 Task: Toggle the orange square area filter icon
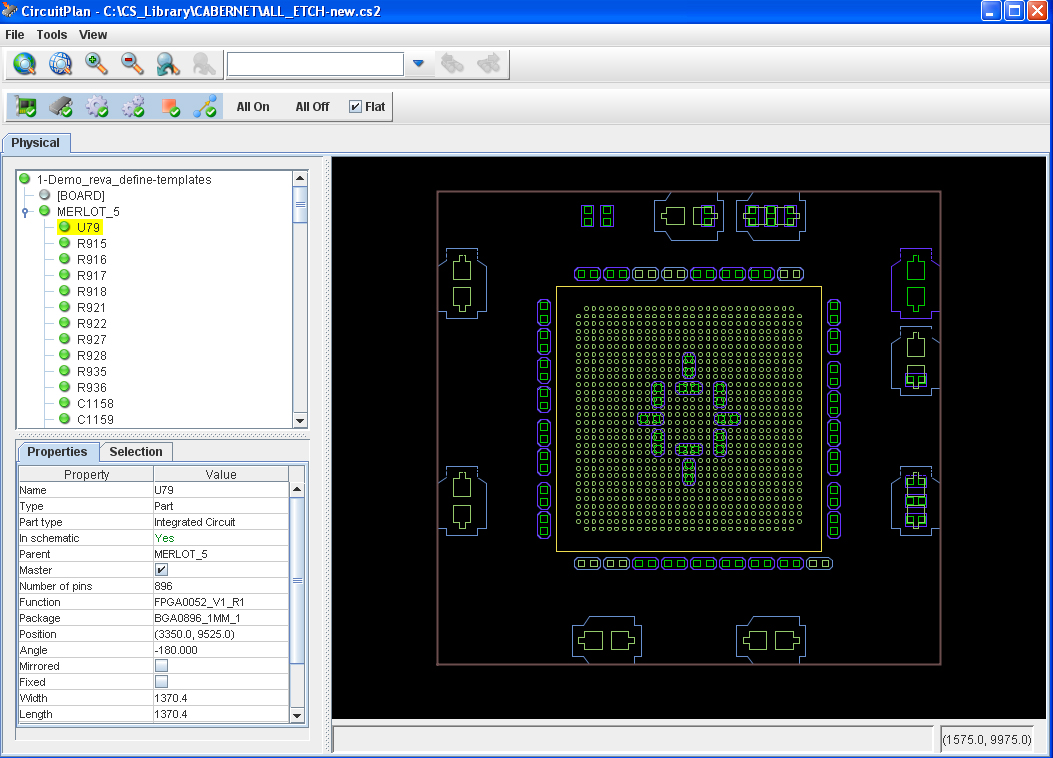[169, 107]
